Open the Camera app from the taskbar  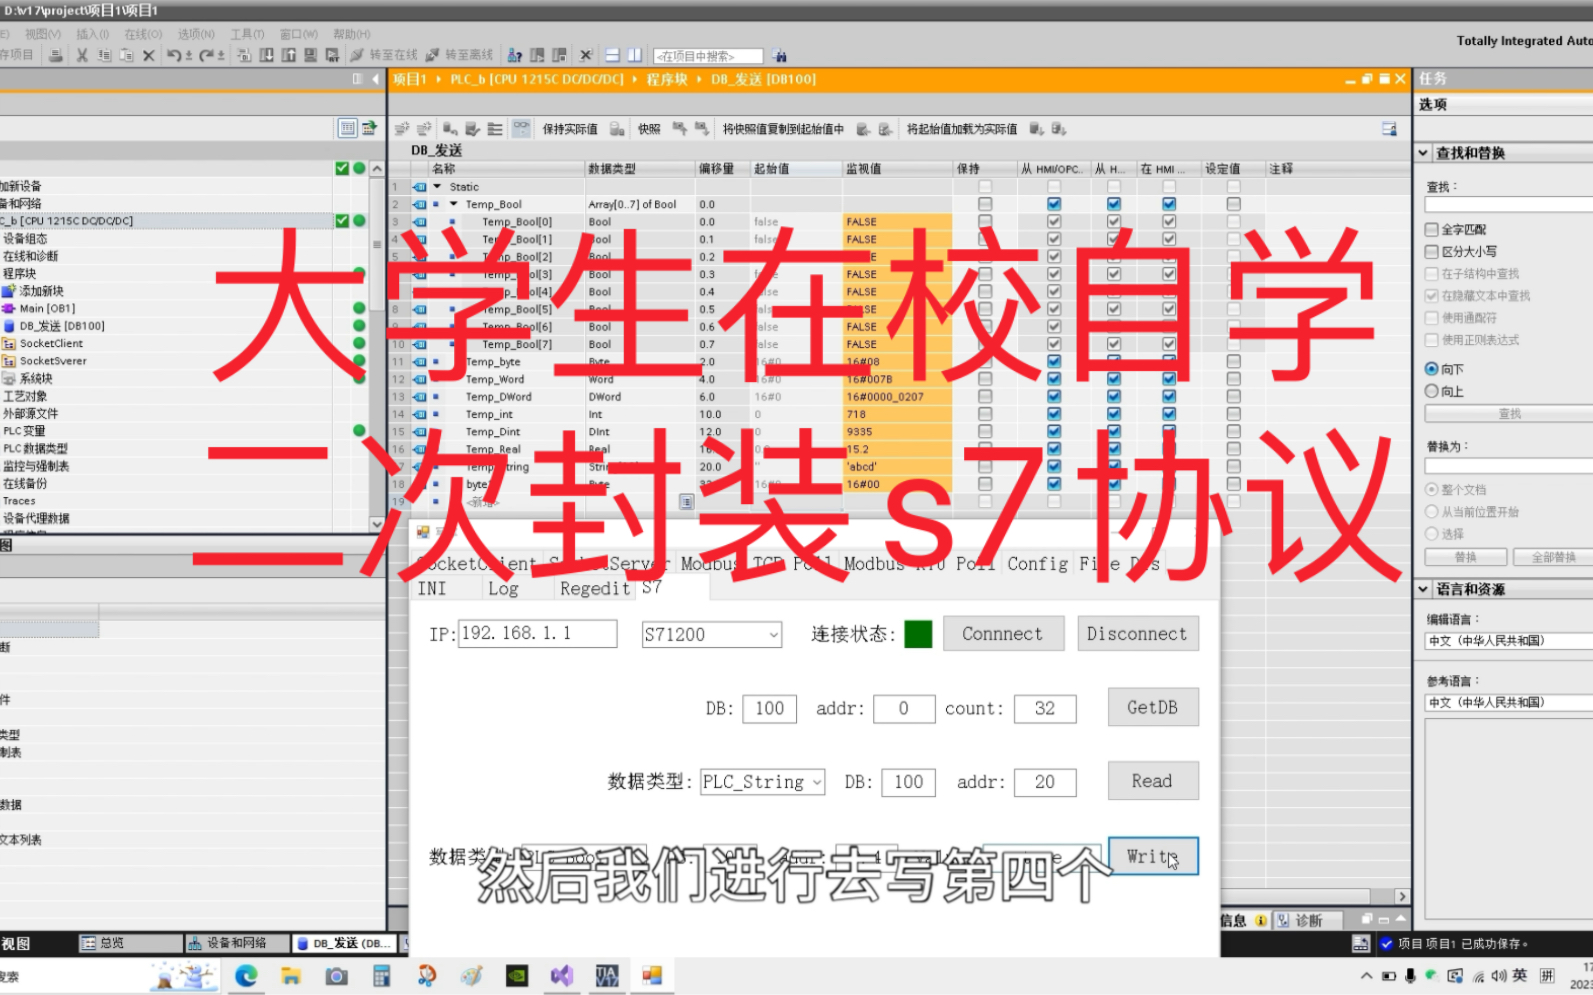336,975
